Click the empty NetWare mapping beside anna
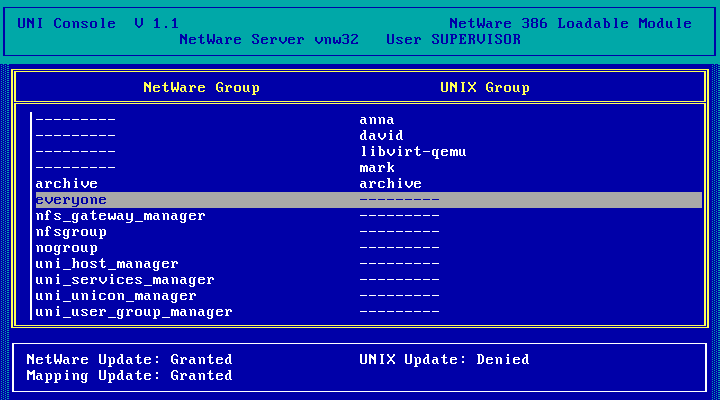This screenshot has width=720, height=400. (x=75, y=120)
